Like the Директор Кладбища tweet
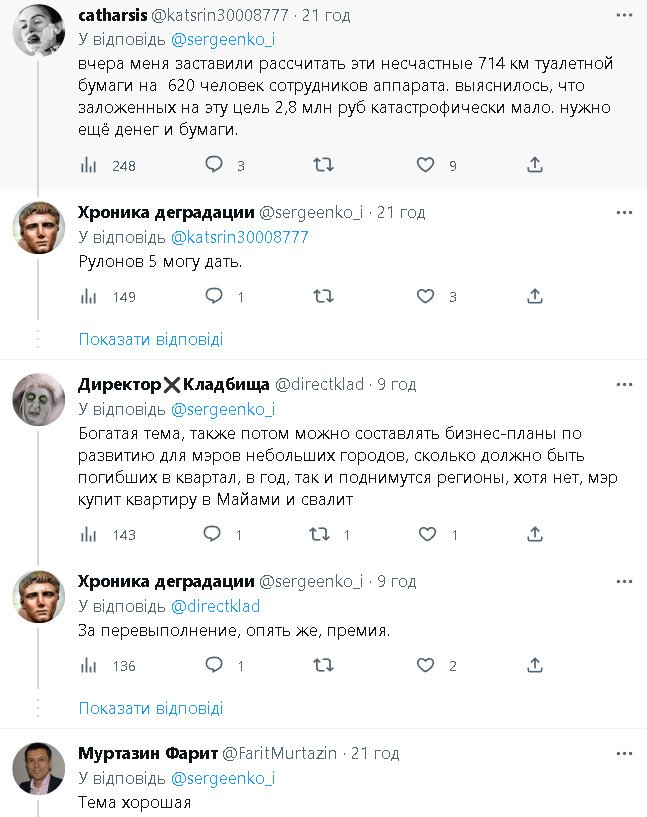The height and width of the screenshot is (817, 647). coord(426,534)
